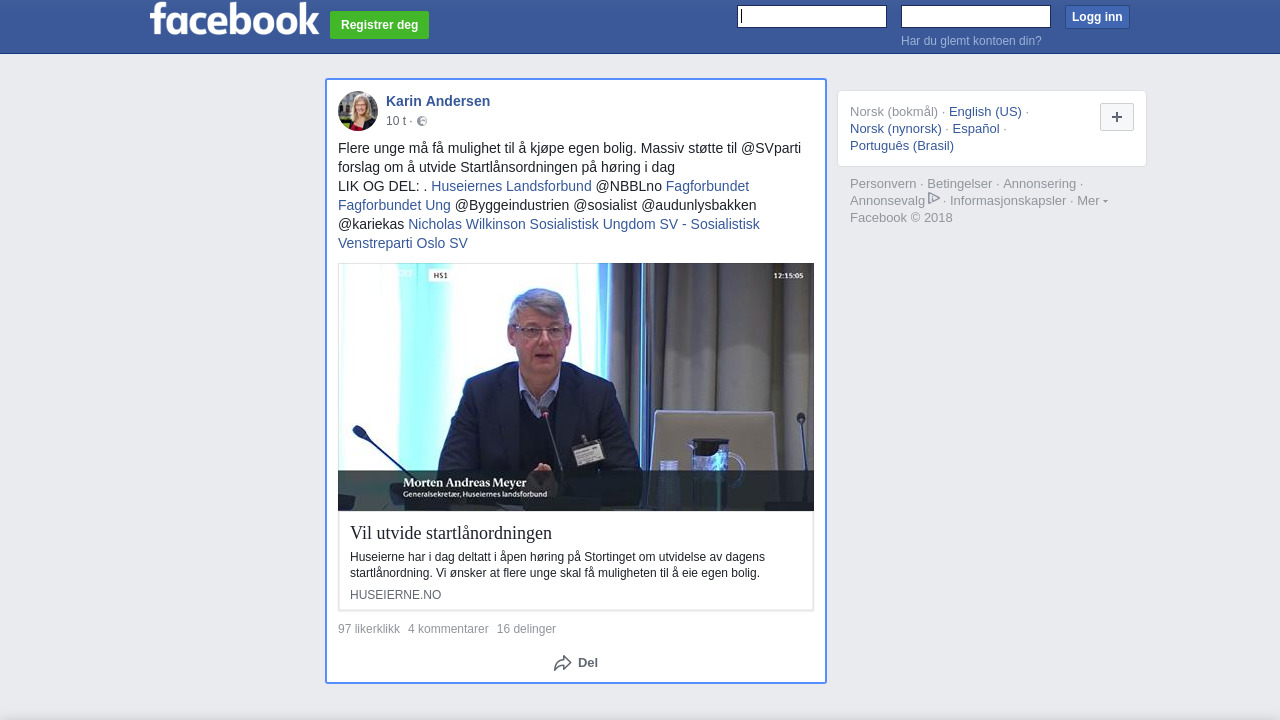Click the plus button for more languages
The height and width of the screenshot is (720, 1280).
pyautogui.click(x=1116, y=117)
